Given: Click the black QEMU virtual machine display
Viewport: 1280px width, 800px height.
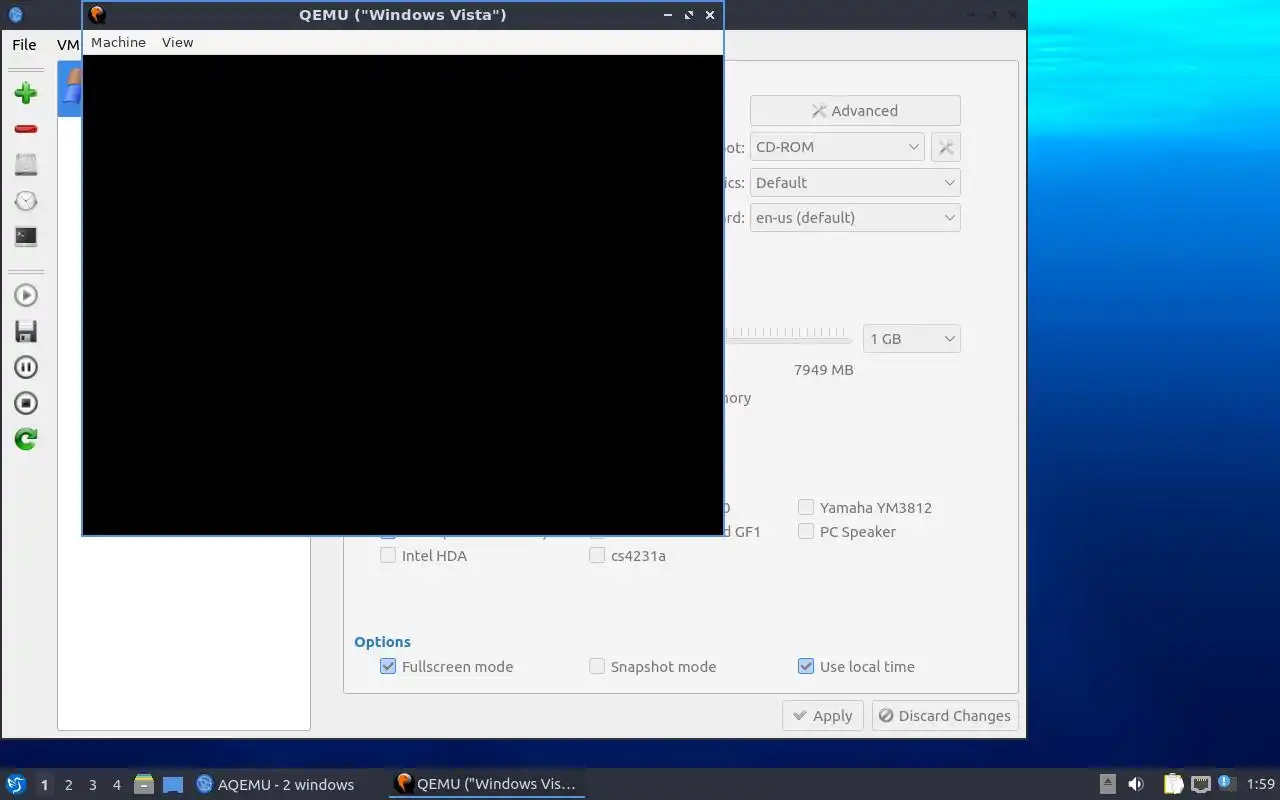Looking at the screenshot, I should tap(402, 295).
